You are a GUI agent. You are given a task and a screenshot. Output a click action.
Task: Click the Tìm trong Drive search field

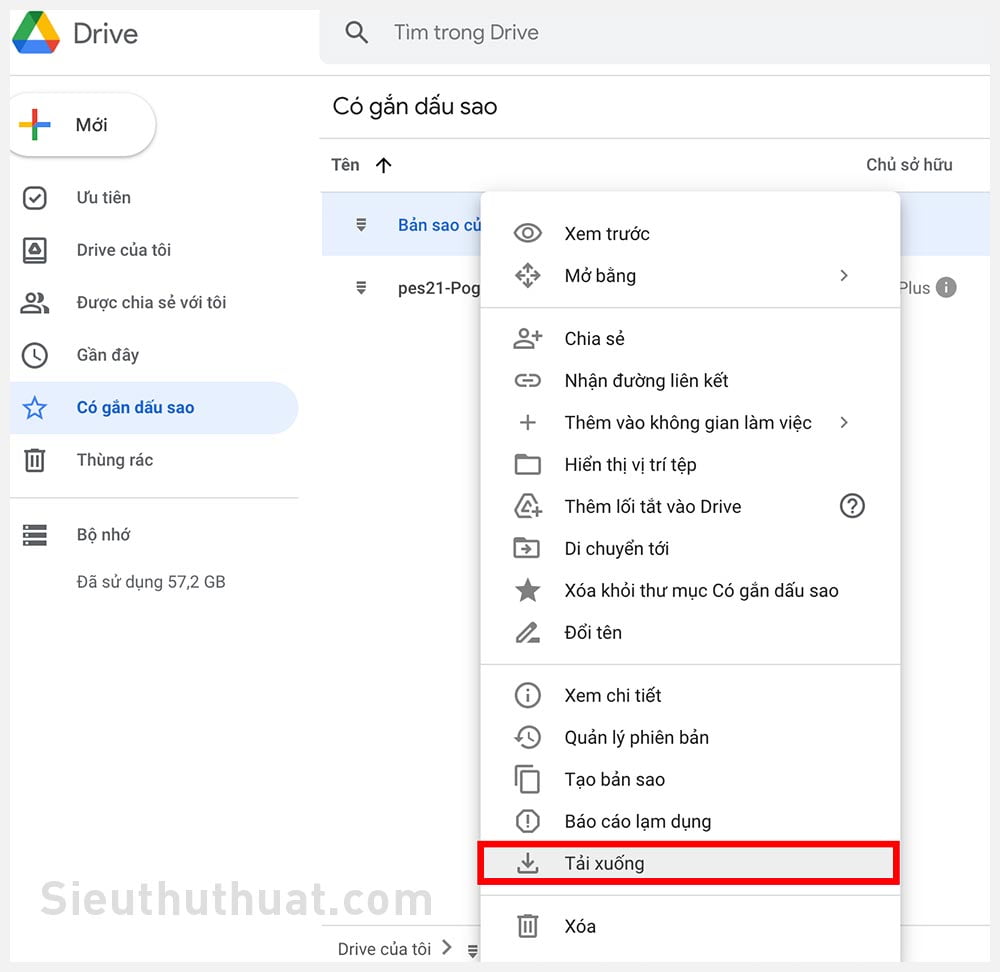[655, 33]
